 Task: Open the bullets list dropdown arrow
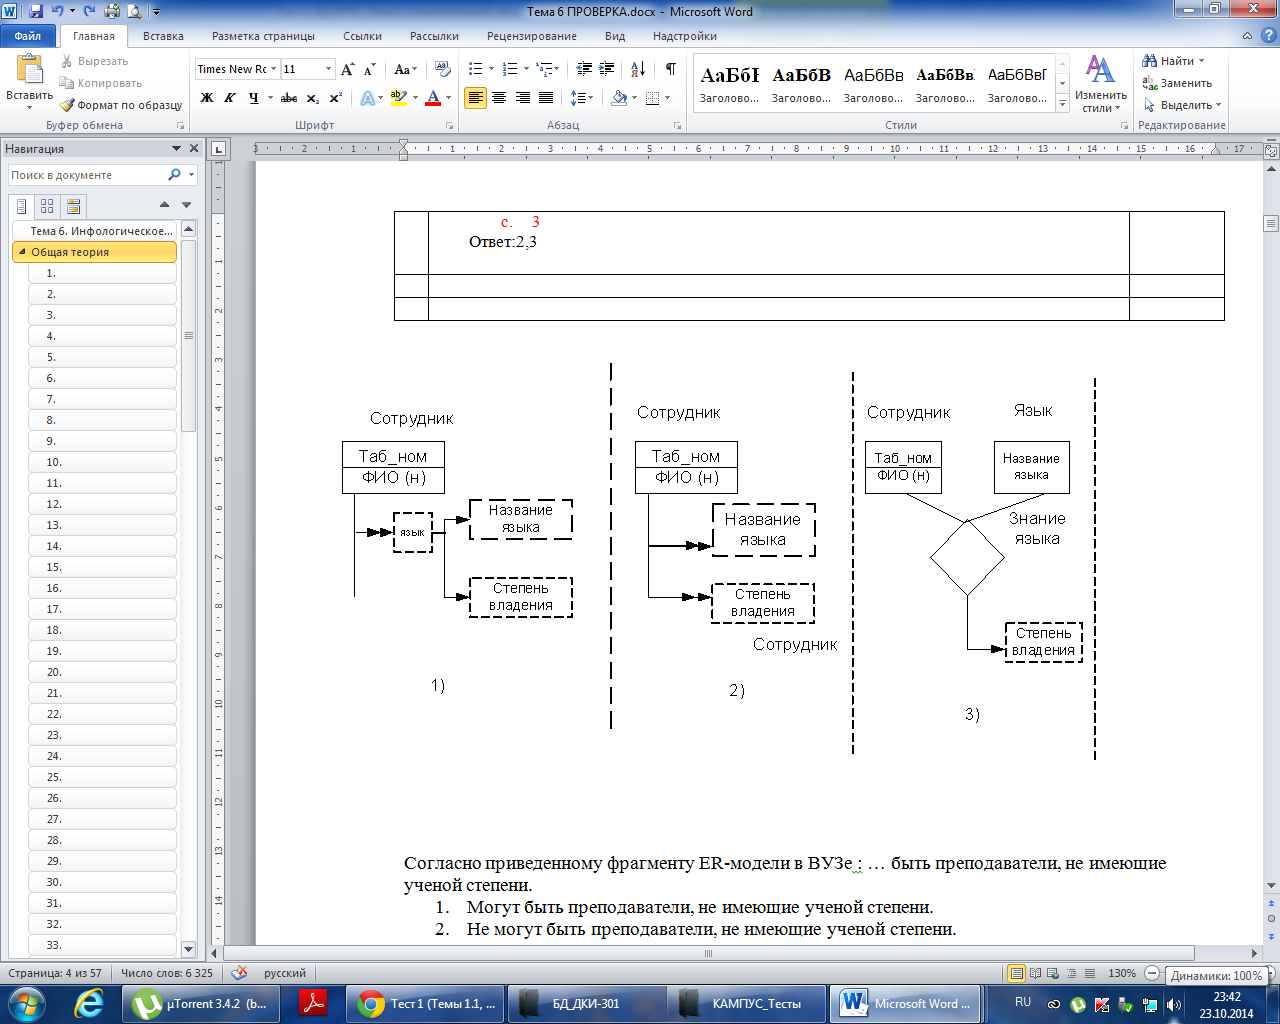[x=490, y=69]
